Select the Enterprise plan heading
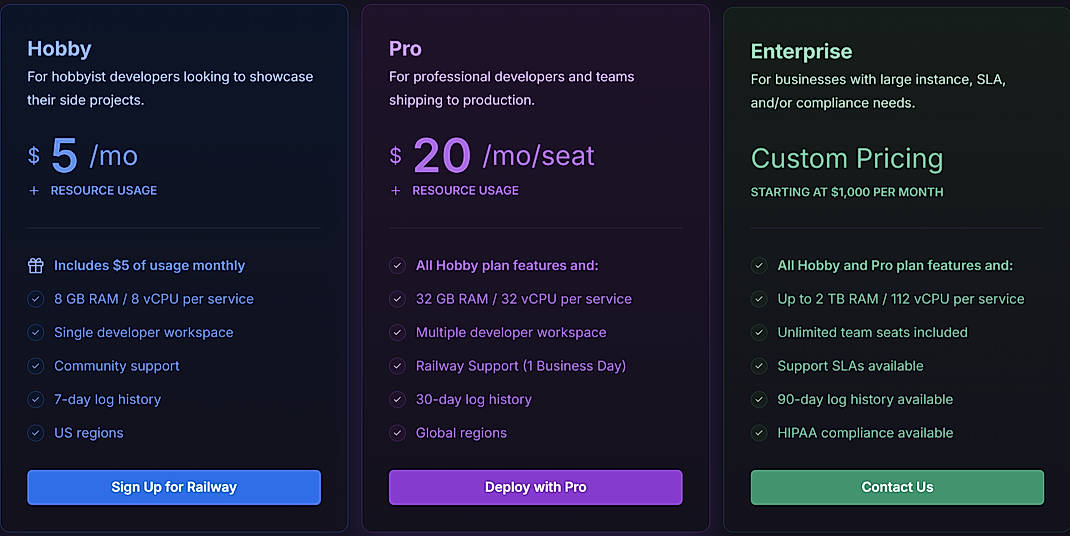 (801, 51)
